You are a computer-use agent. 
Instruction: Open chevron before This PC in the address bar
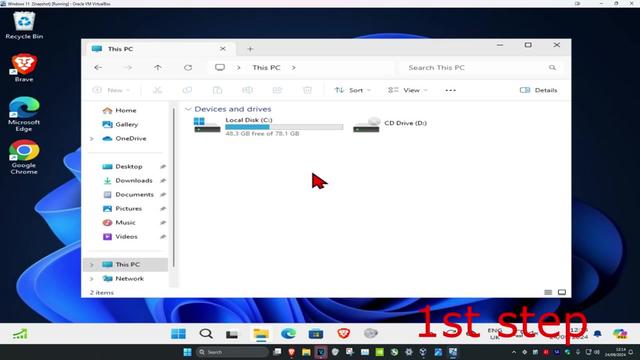(239, 68)
